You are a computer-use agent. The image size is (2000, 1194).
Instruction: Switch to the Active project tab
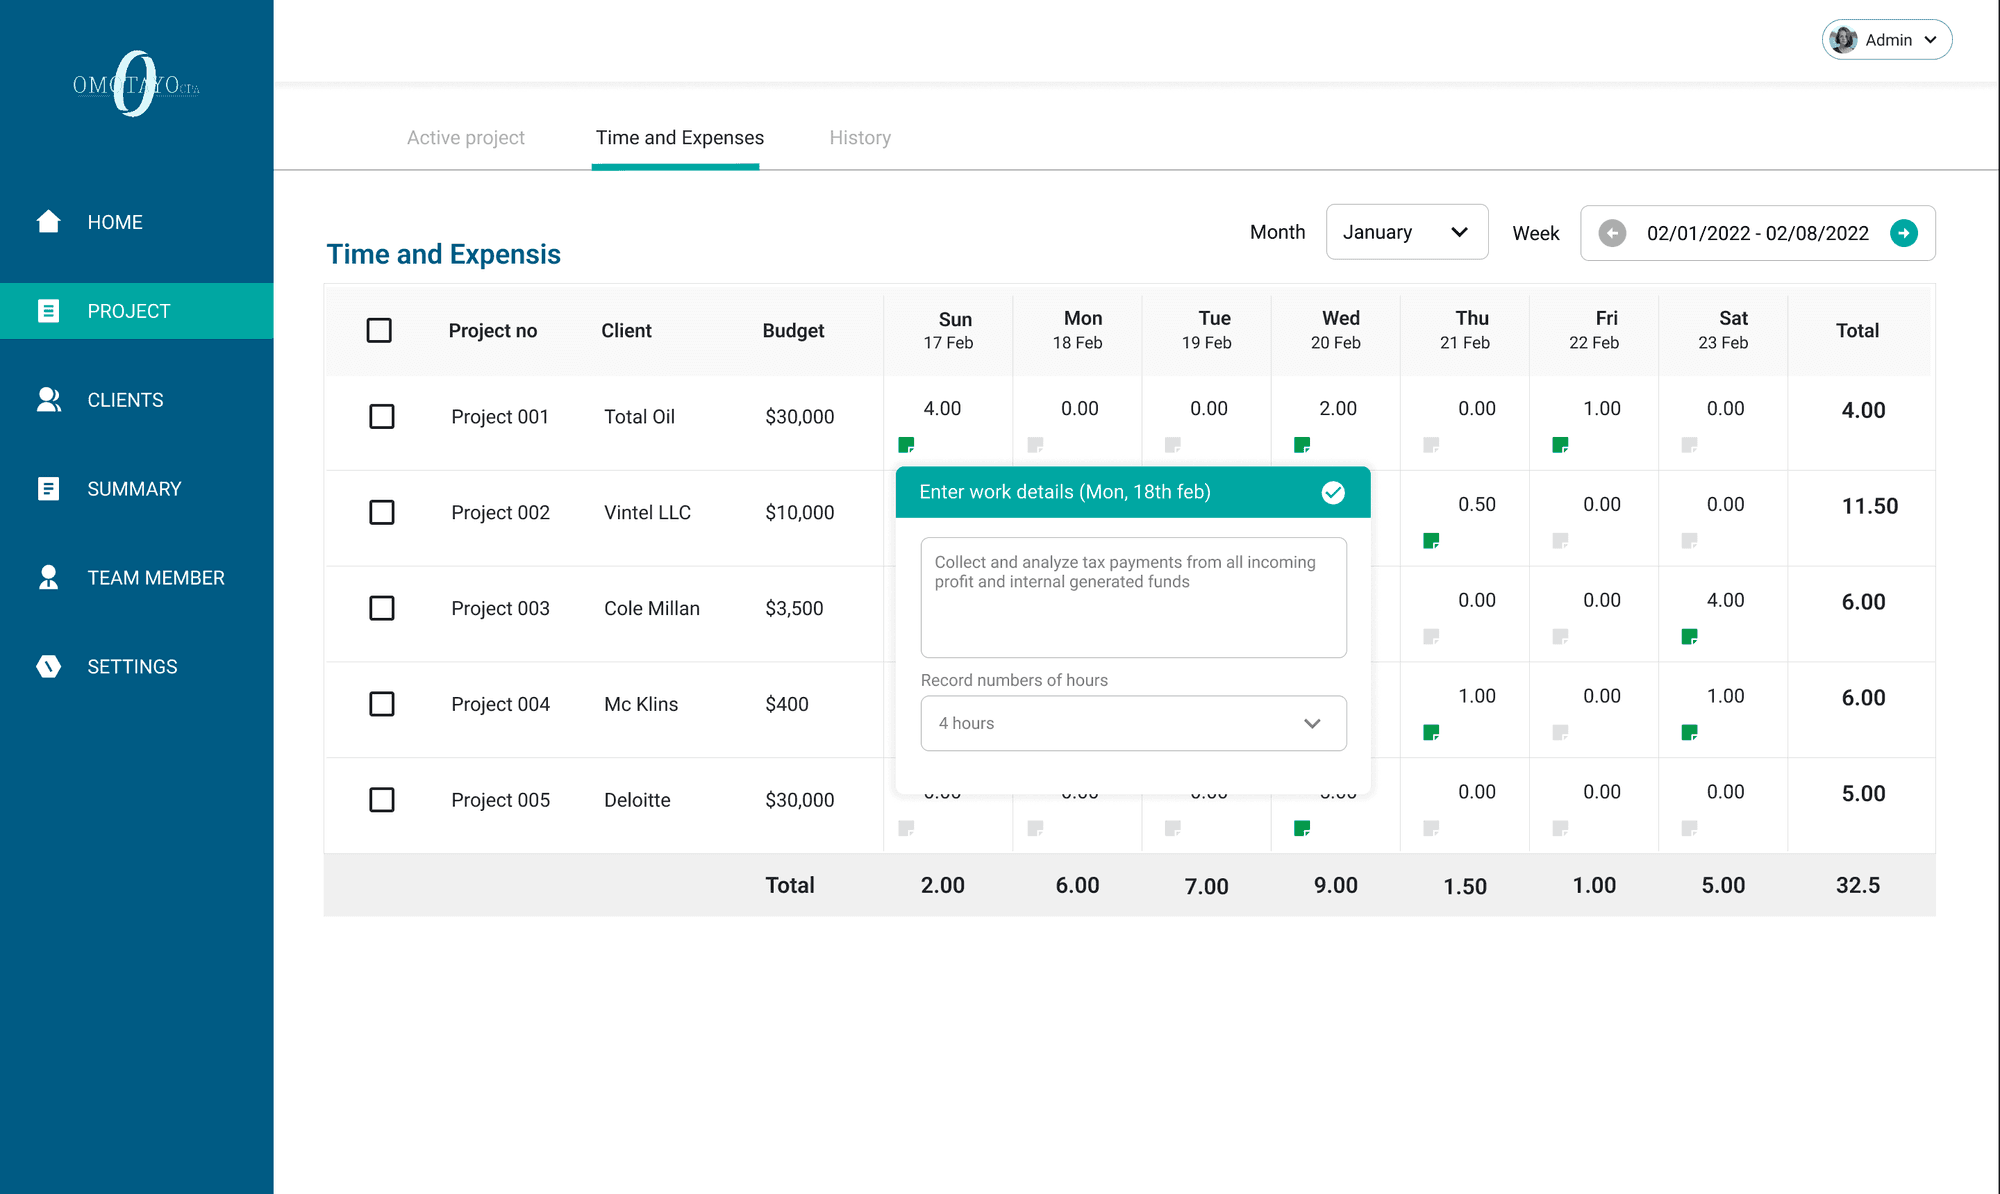(465, 138)
